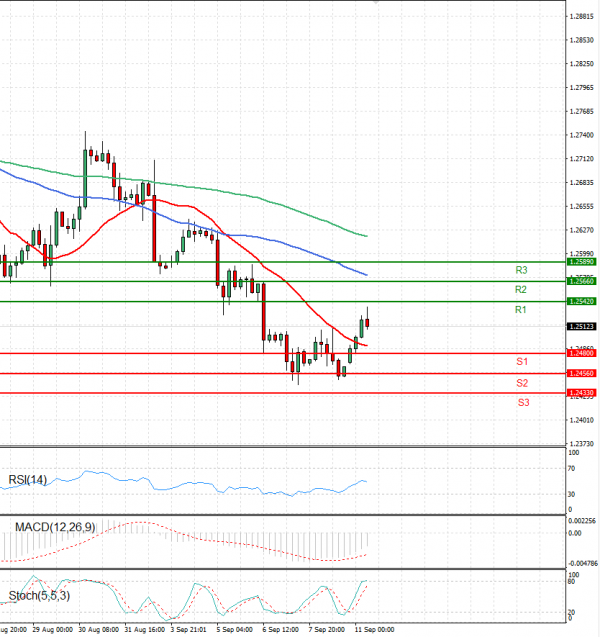The width and height of the screenshot is (600, 637).
Task: Click the 1.23730 price axis value
Action: (582, 444)
